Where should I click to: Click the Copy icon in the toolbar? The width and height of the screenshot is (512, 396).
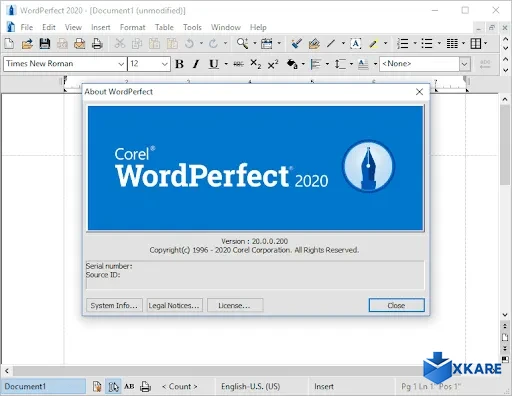tap(137, 43)
